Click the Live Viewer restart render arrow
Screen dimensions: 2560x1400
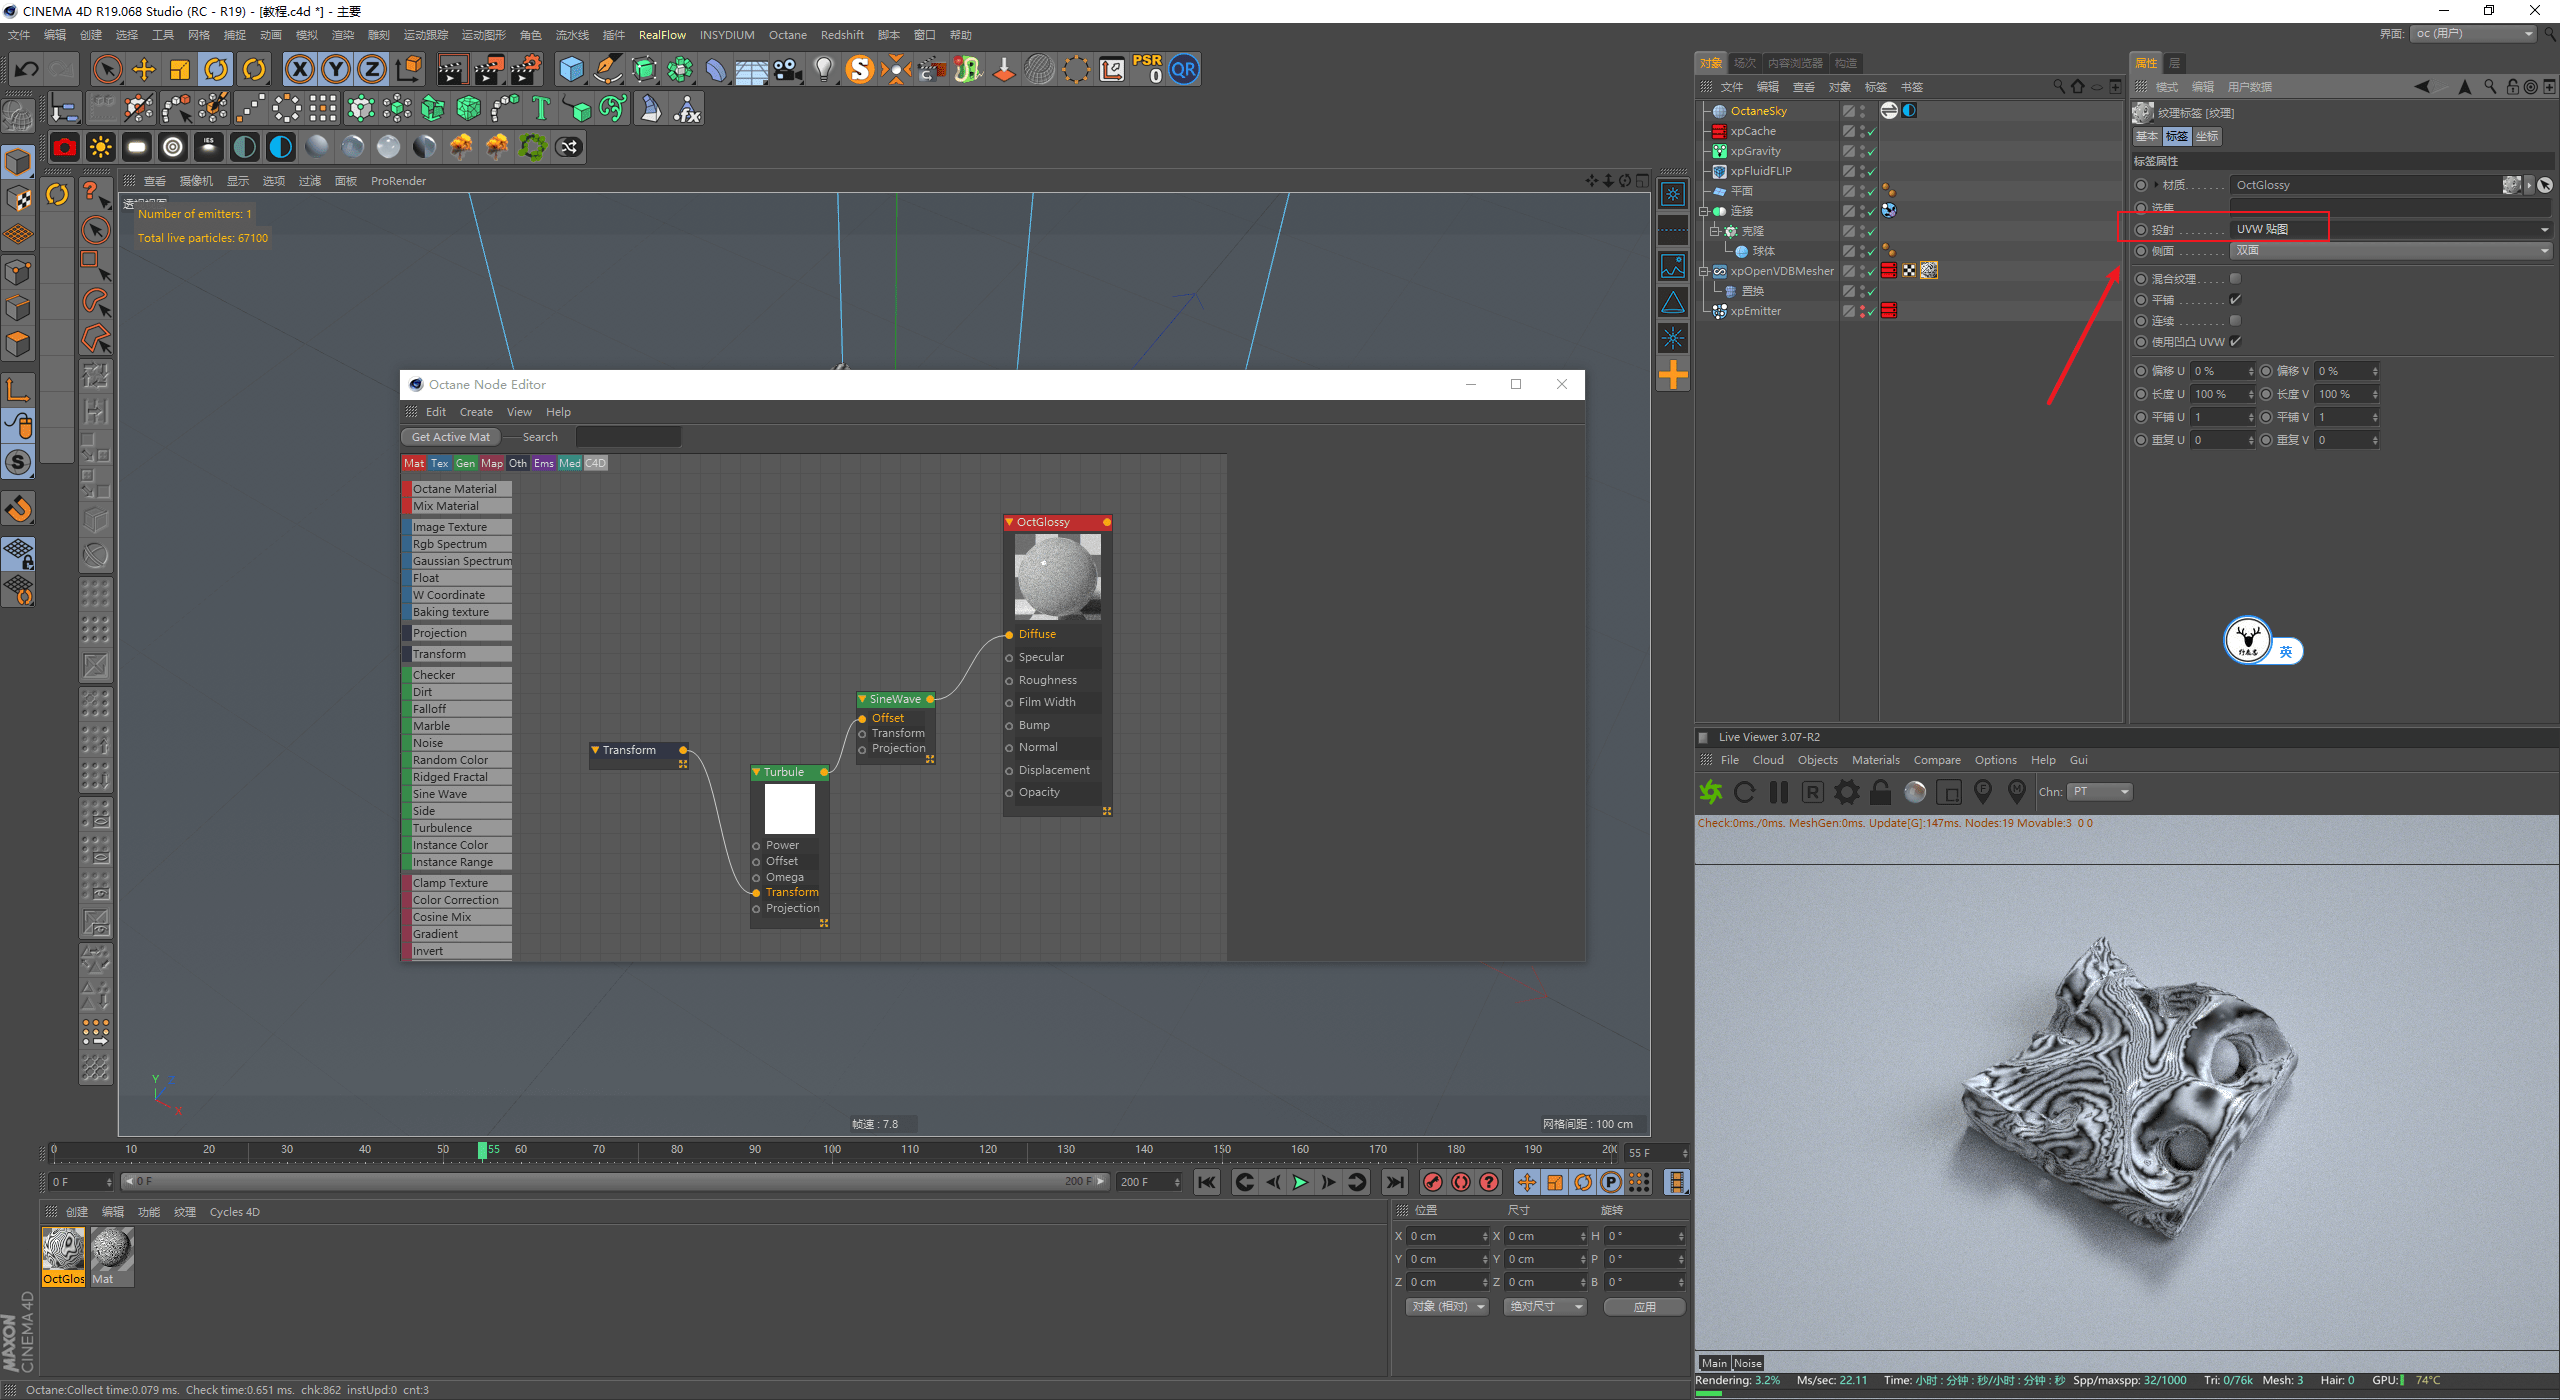click(x=1745, y=792)
